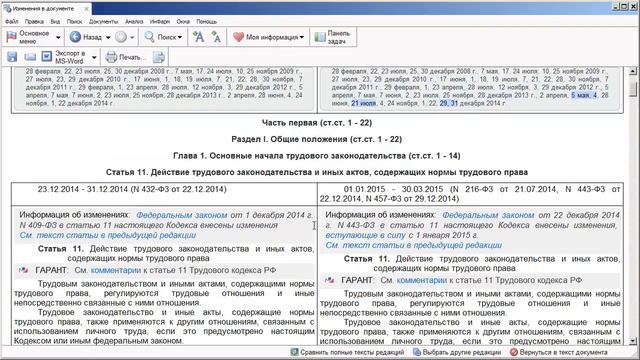
Task: Click highlighted date 21 июля in the right box
Action: click(x=364, y=104)
